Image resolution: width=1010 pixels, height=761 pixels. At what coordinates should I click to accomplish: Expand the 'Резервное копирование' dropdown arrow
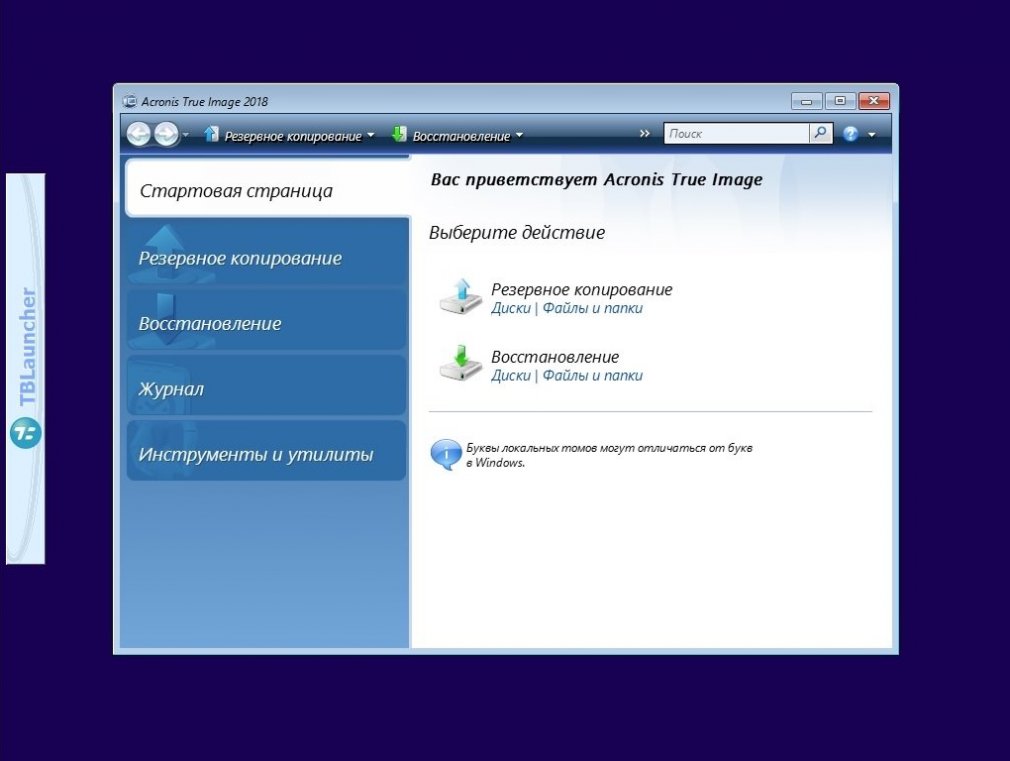[x=370, y=135]
